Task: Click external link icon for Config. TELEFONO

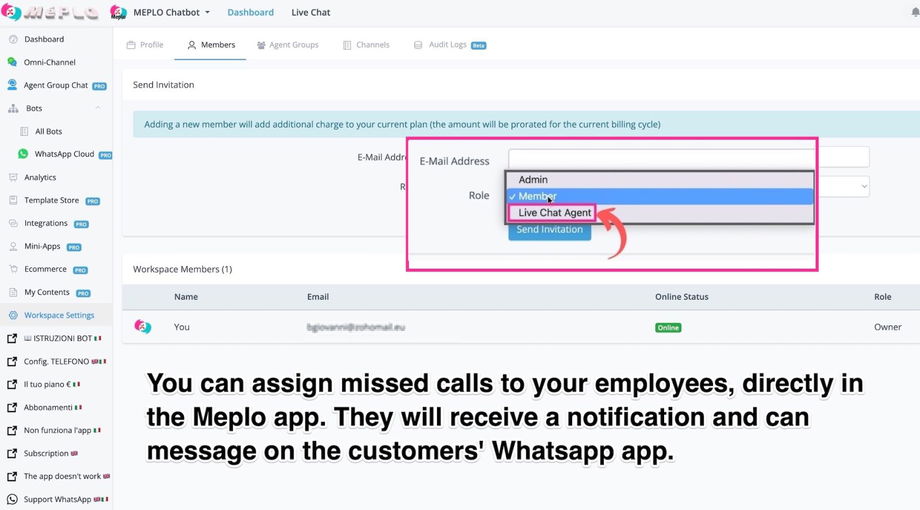Action: pyautogui.click(x=12, y=362)
